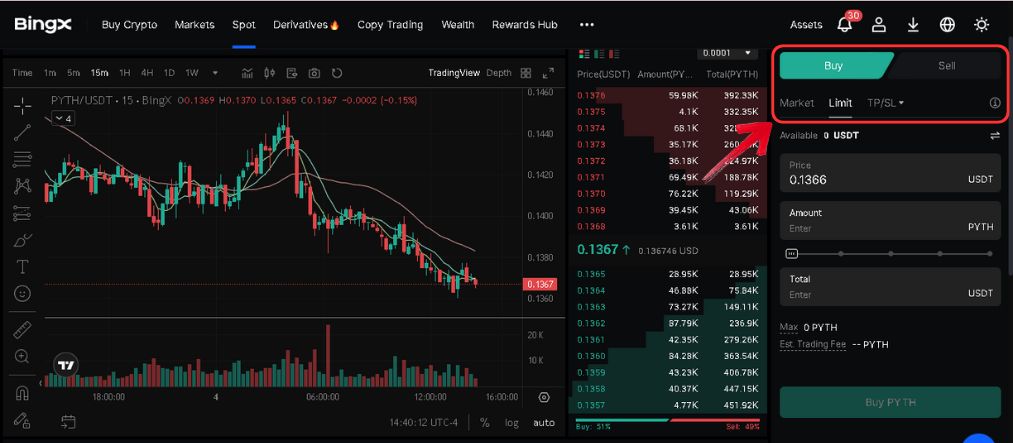This screenshot has width=1013, height=443.
Task: Click the Price input field 0.1366
Action: 890,172
